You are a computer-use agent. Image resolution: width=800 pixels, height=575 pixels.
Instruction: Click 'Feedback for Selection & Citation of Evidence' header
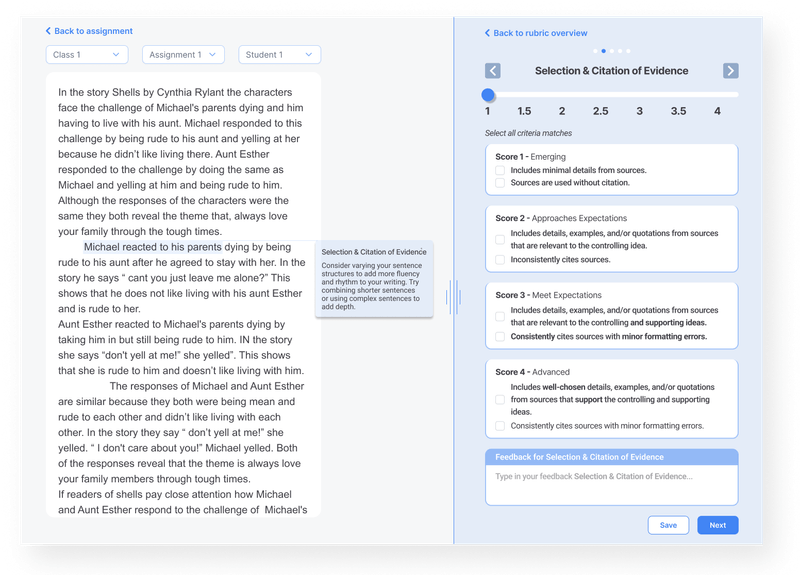[x=612, y=457]
